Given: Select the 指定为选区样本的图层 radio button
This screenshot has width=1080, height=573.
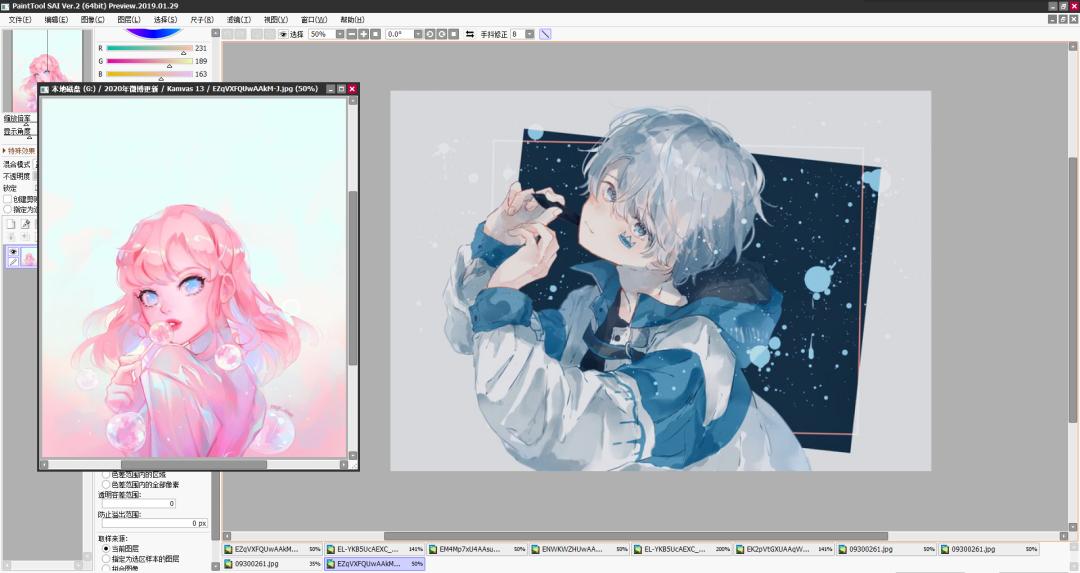Looking at the screenshot, I should tap(106, 559).
